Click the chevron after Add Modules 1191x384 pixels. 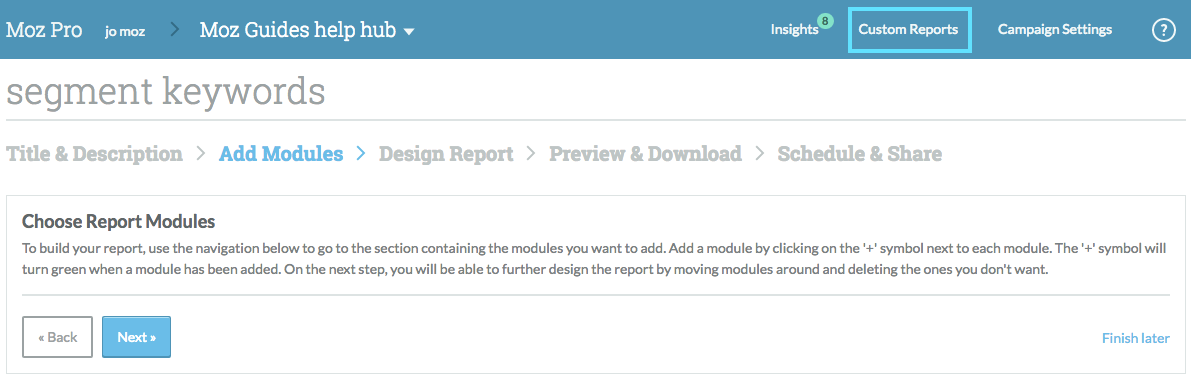362,154
